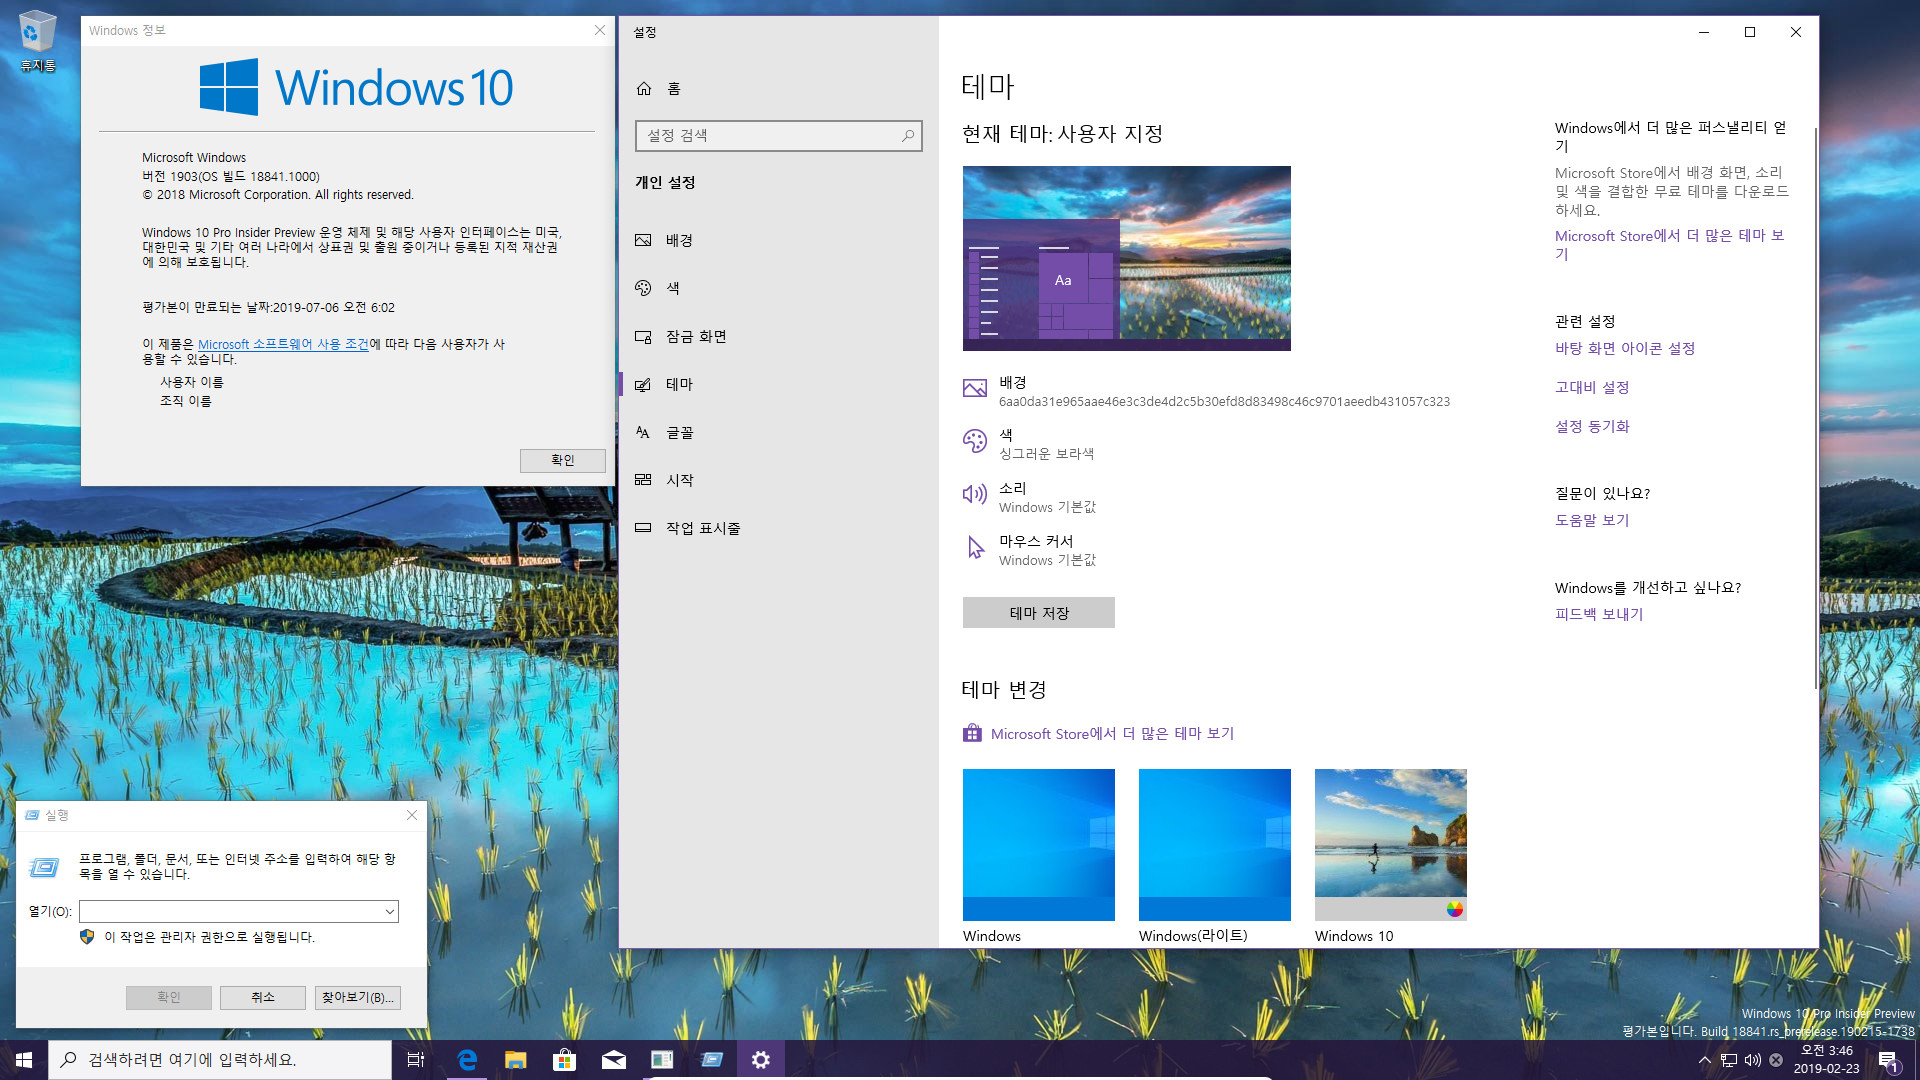
Task: Click Microsoft 소프트웨어 사용 조건 link in Windows 정보
Action: pos(283,344)
